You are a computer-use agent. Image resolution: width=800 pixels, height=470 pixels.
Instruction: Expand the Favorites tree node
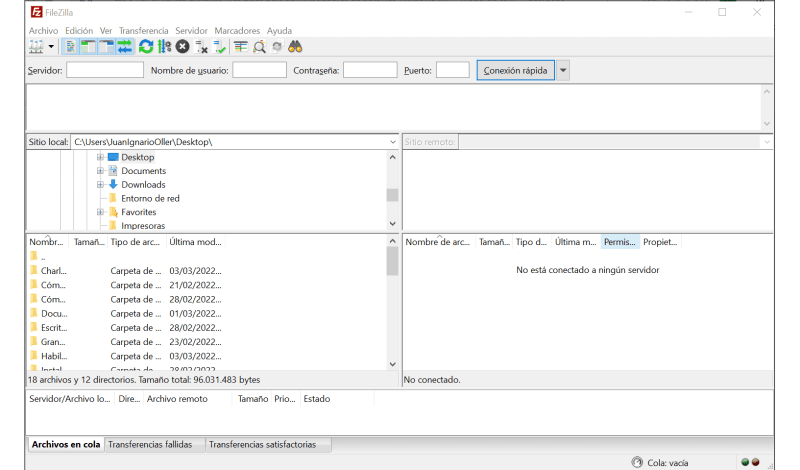coord(100,212)
